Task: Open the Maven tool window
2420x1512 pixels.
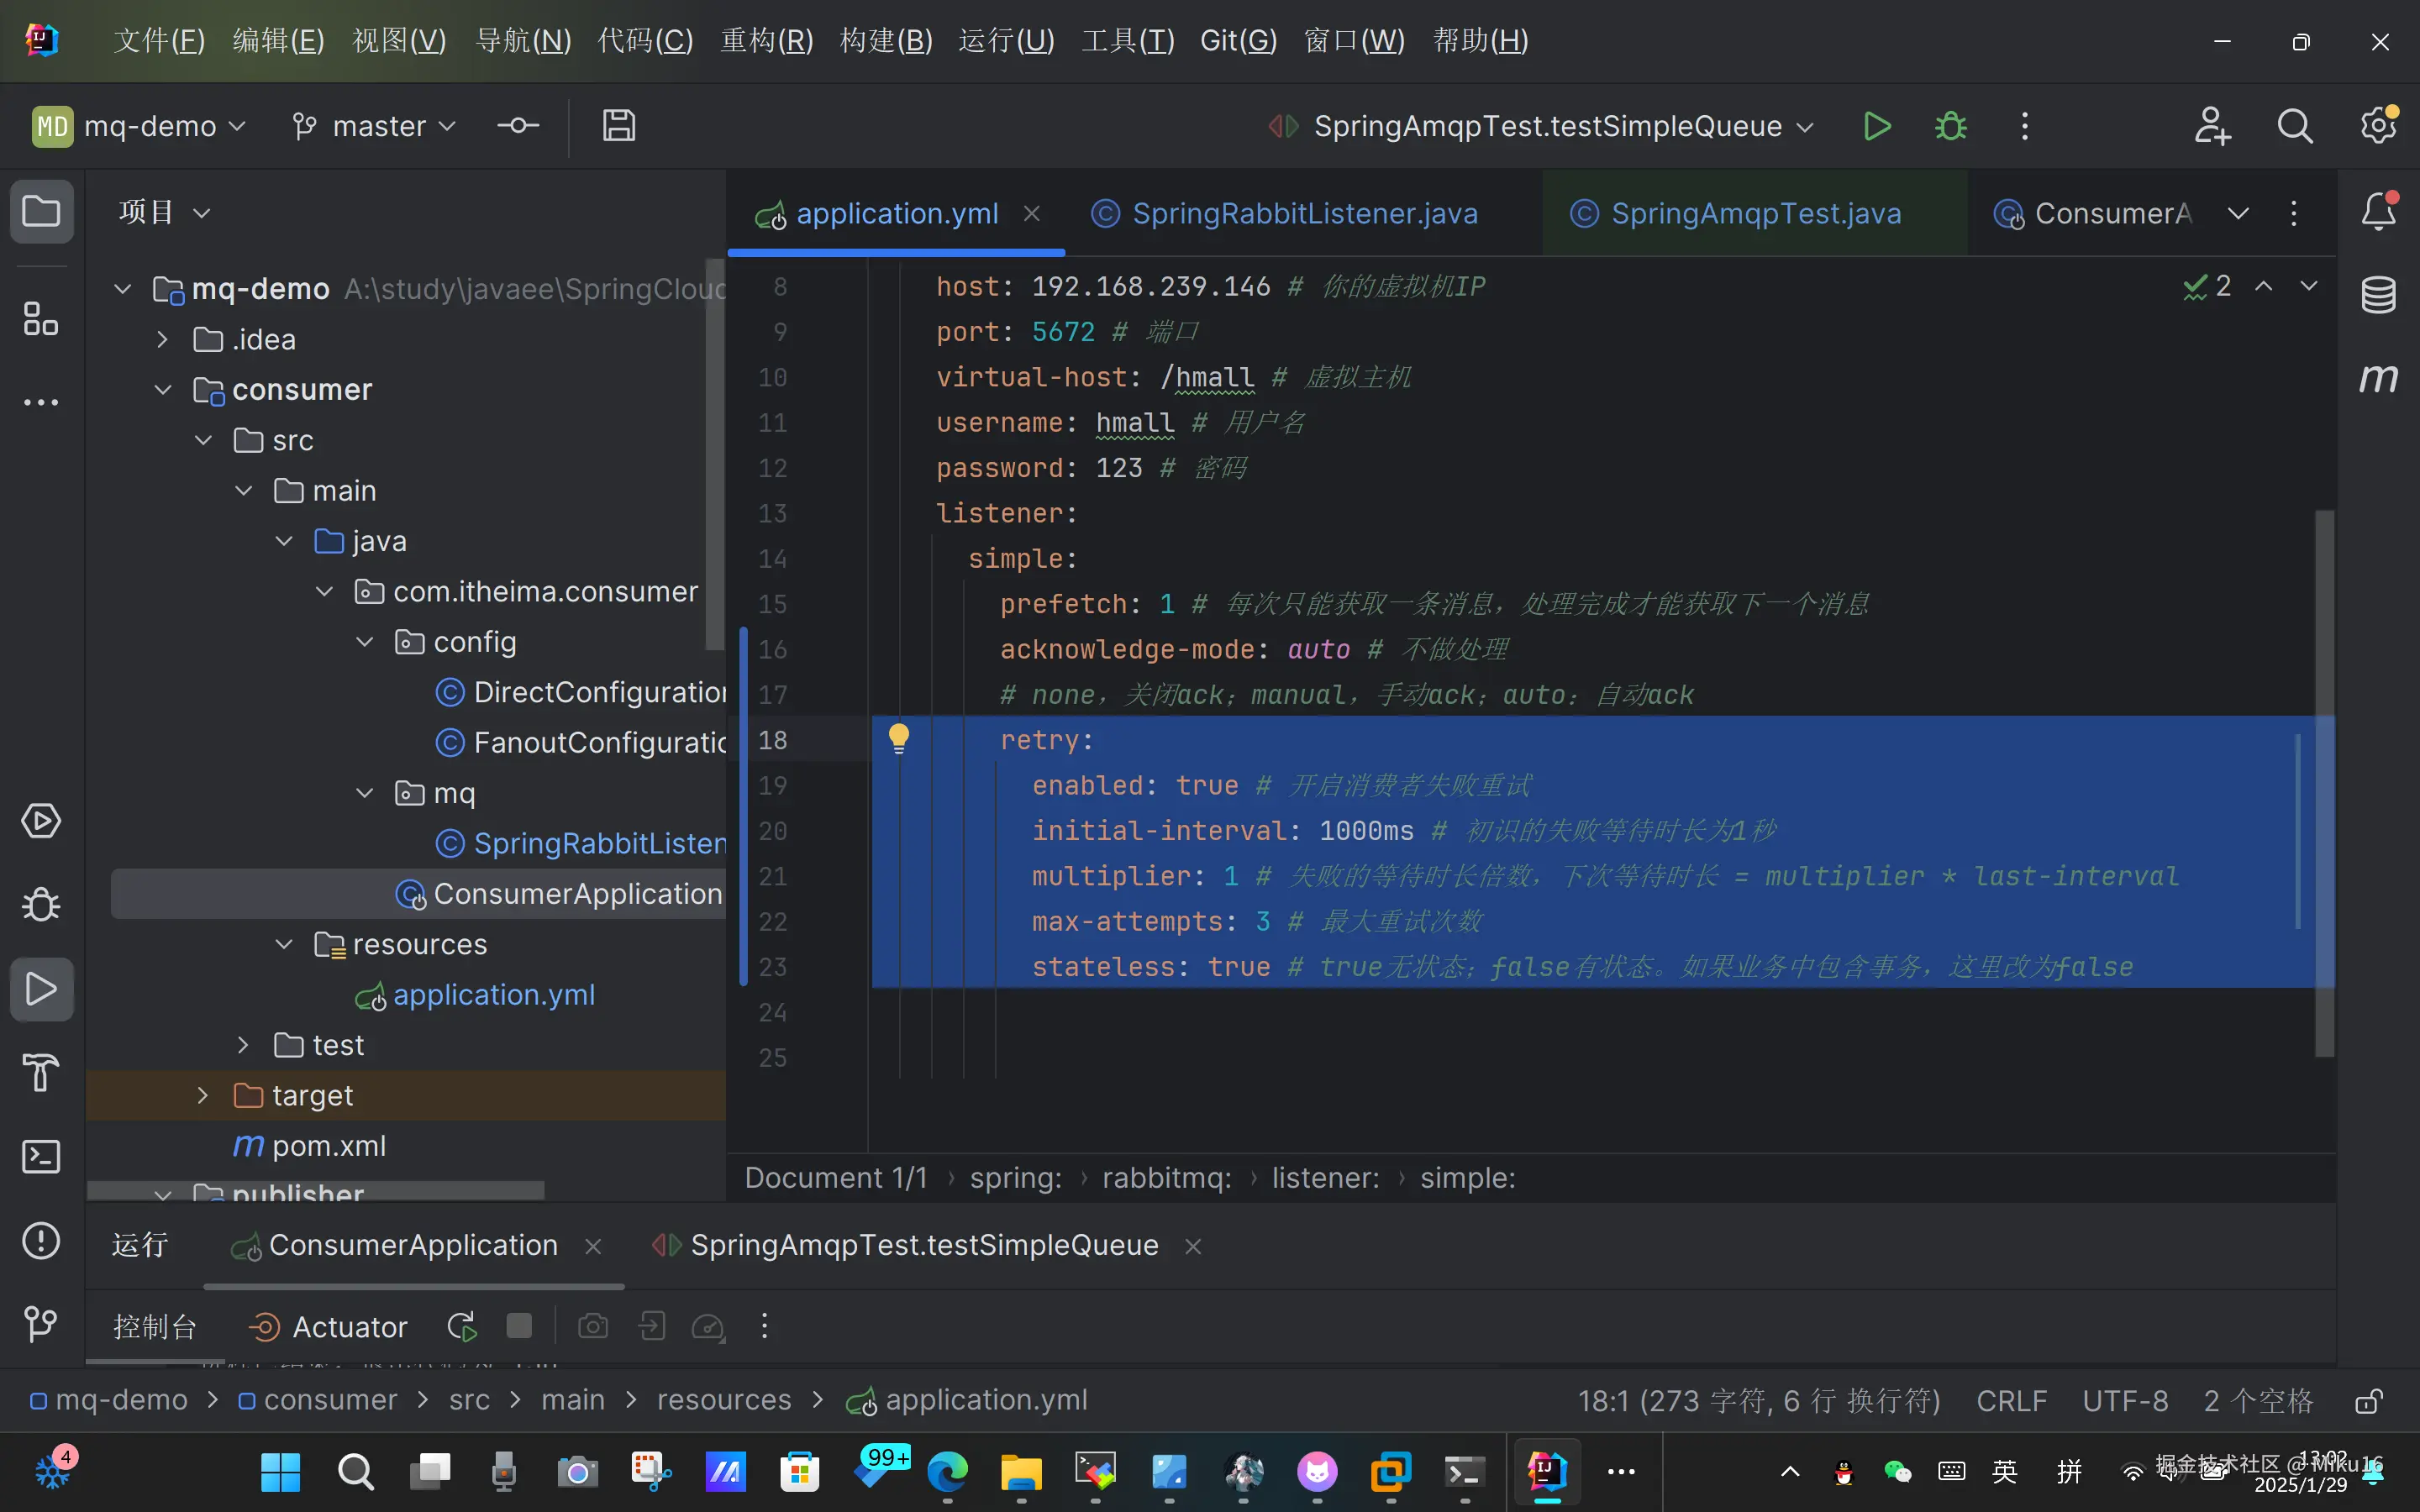Action: tap(2378, 378)
